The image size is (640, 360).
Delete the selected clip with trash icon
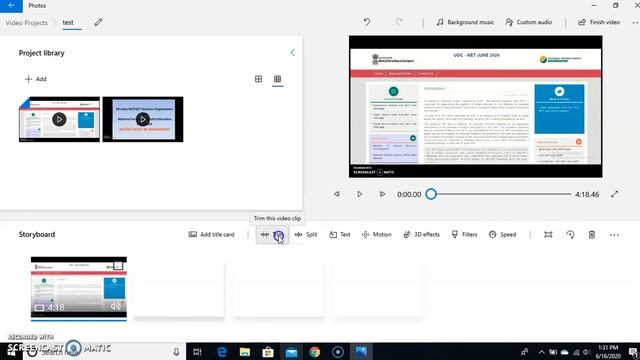tap(591, 235)
